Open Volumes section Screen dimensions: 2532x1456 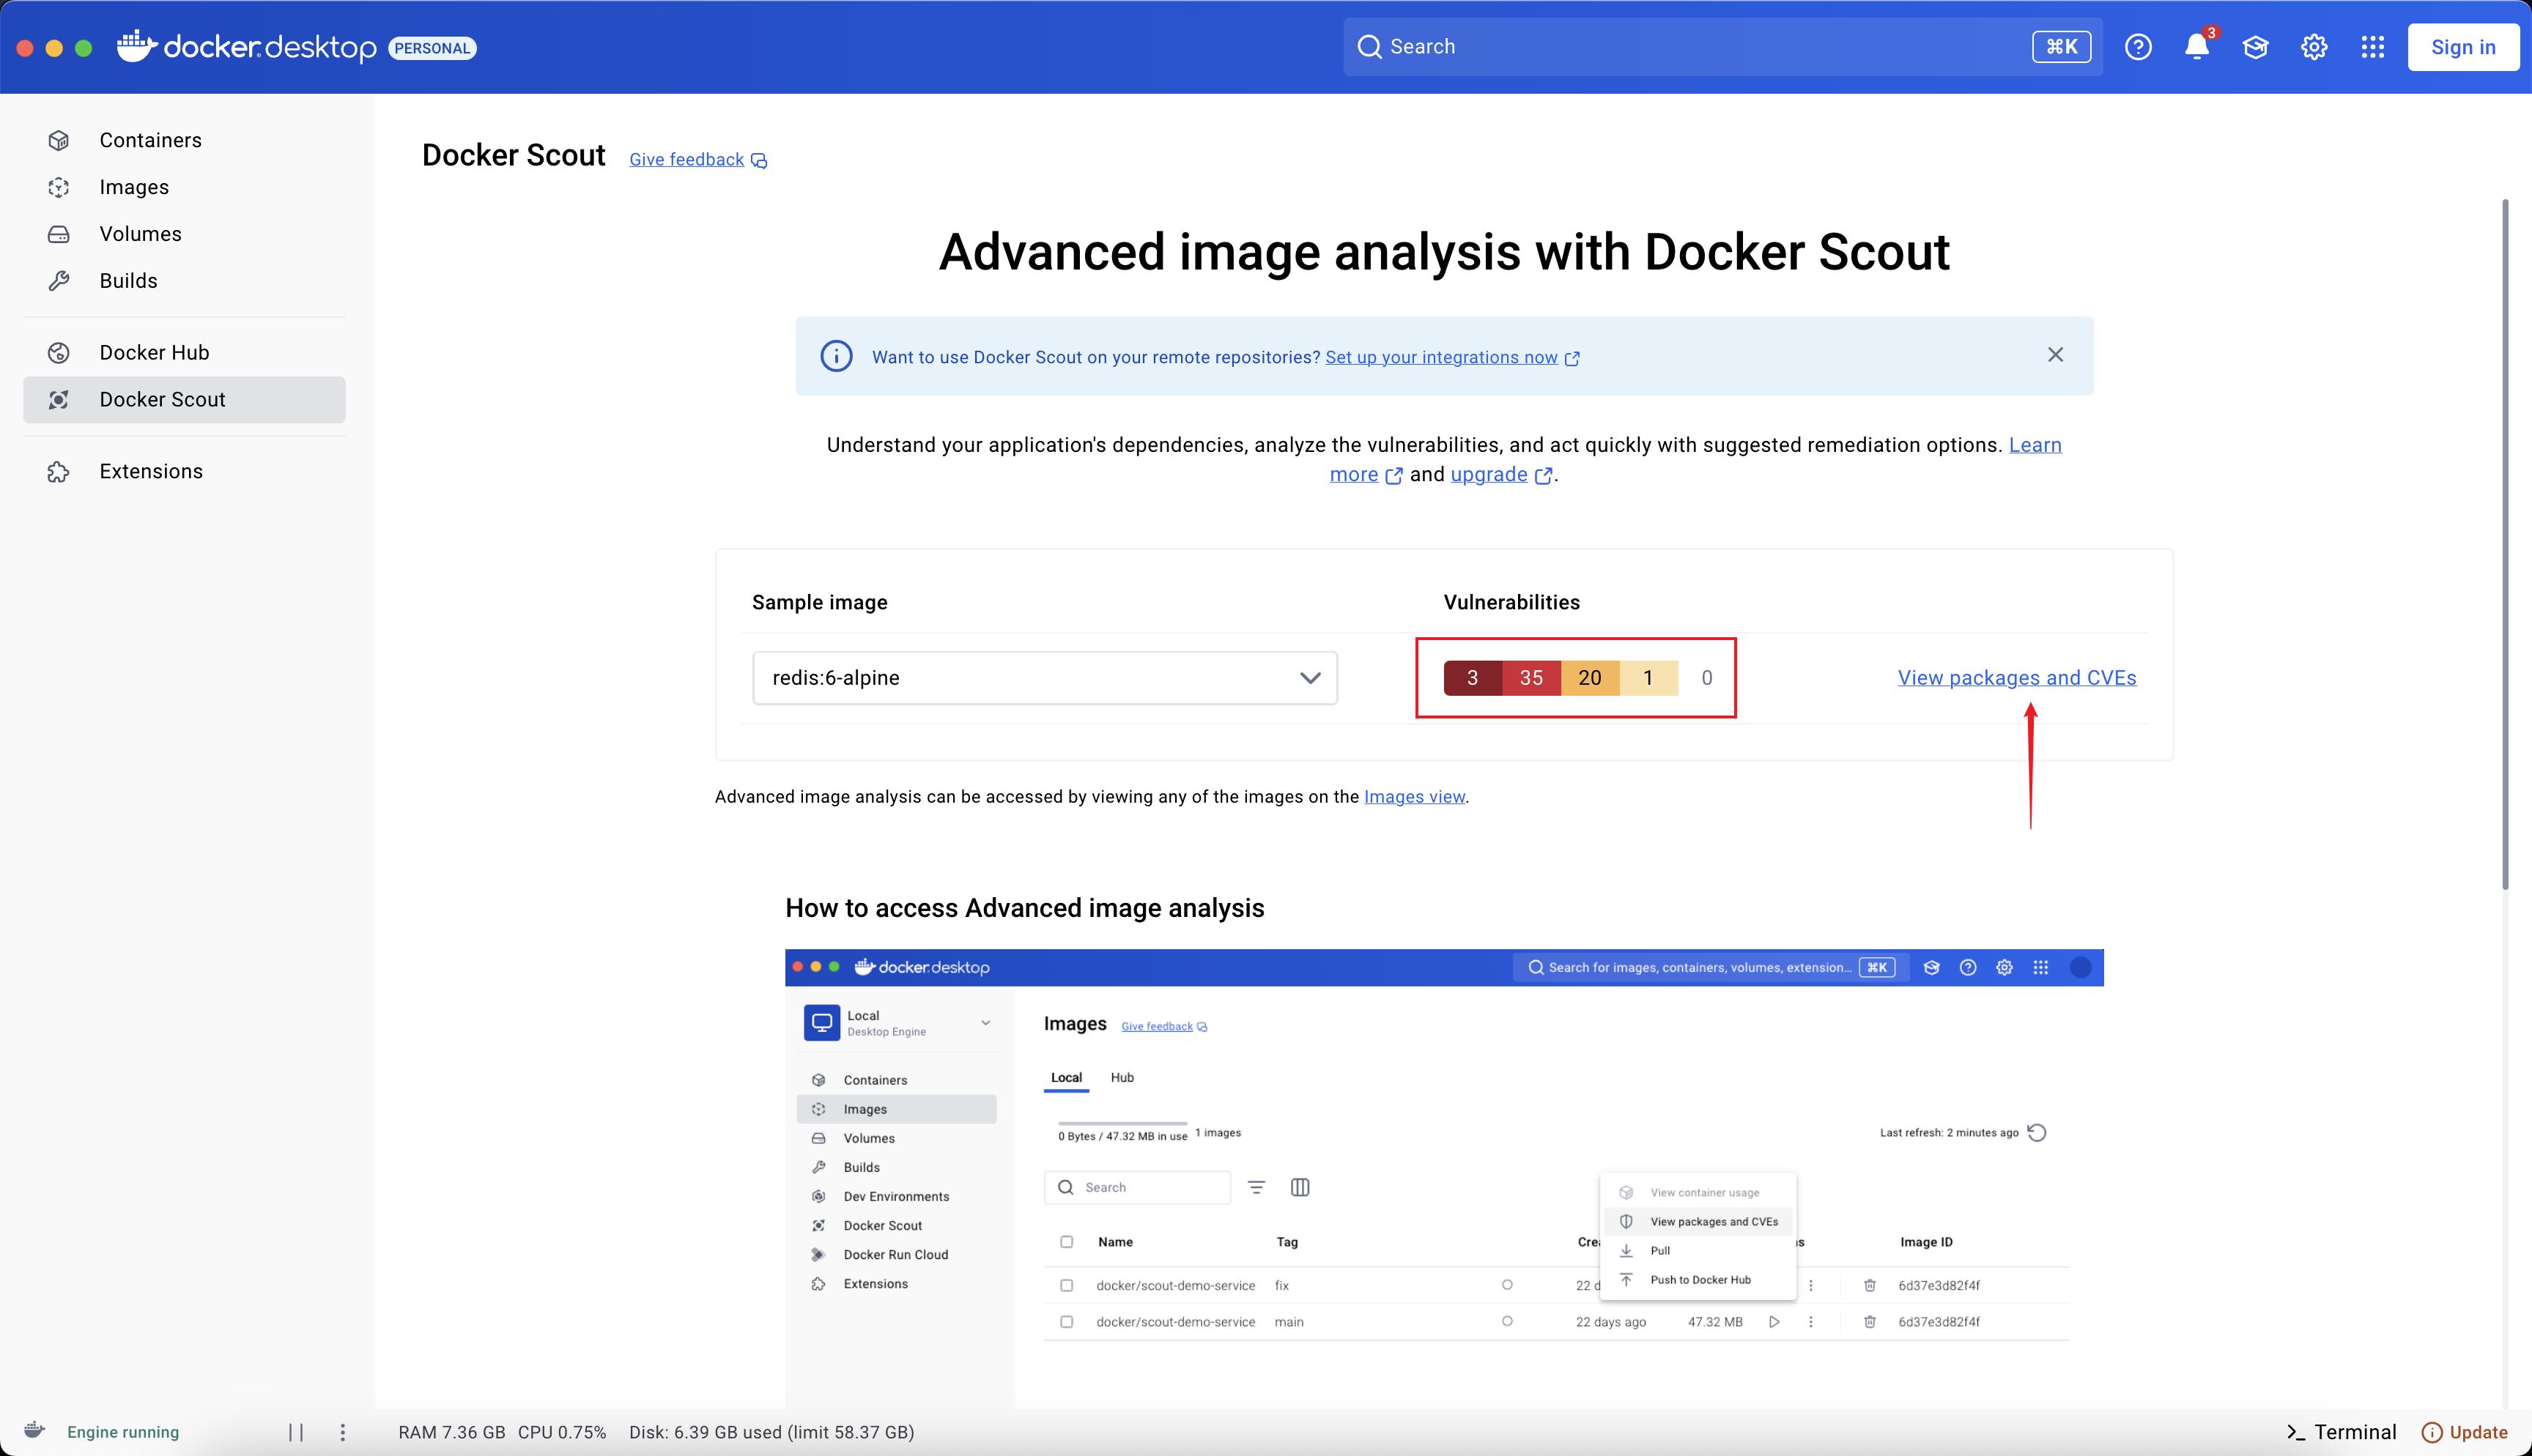pos(185,234)
